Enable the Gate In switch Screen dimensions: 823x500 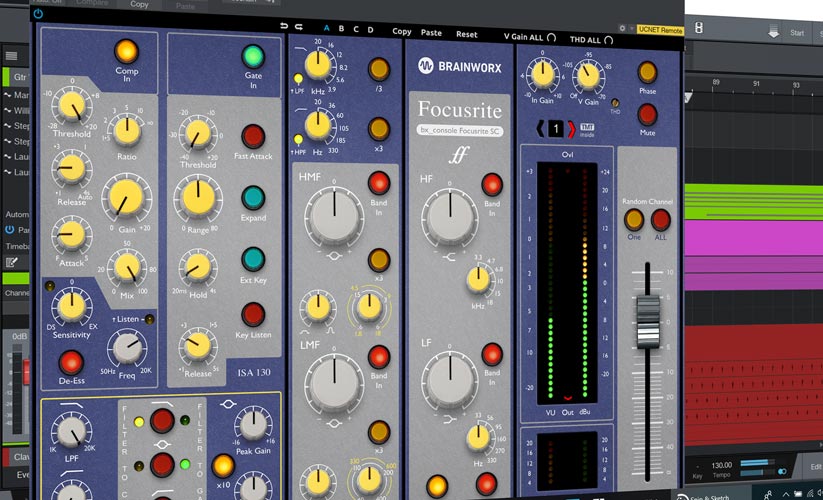[253, 56]
